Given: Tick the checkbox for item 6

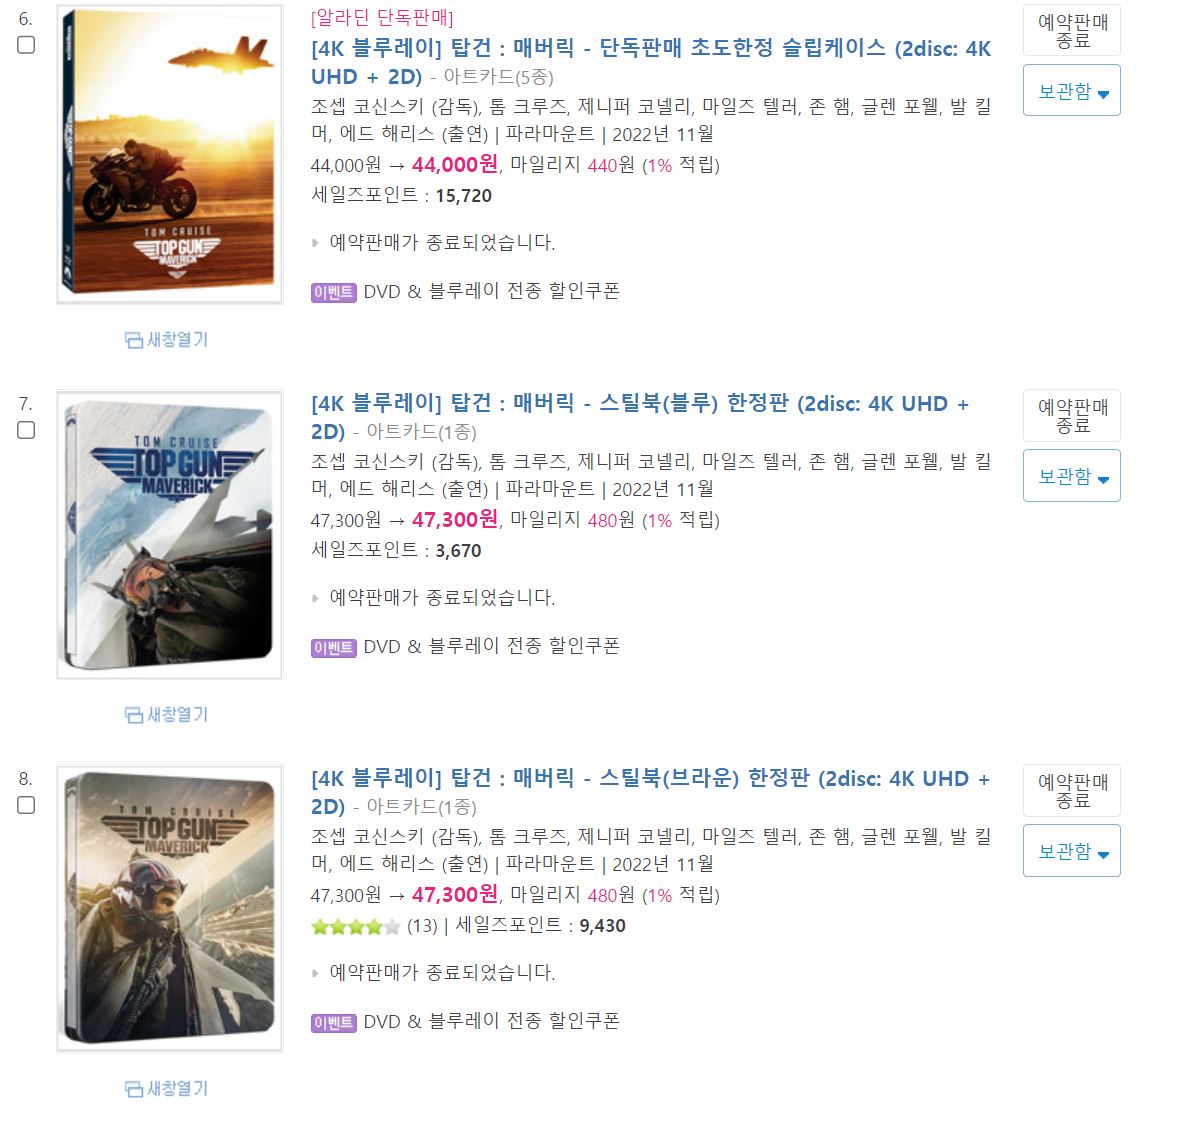Looking at the screenshot, I should coord(26,45).
